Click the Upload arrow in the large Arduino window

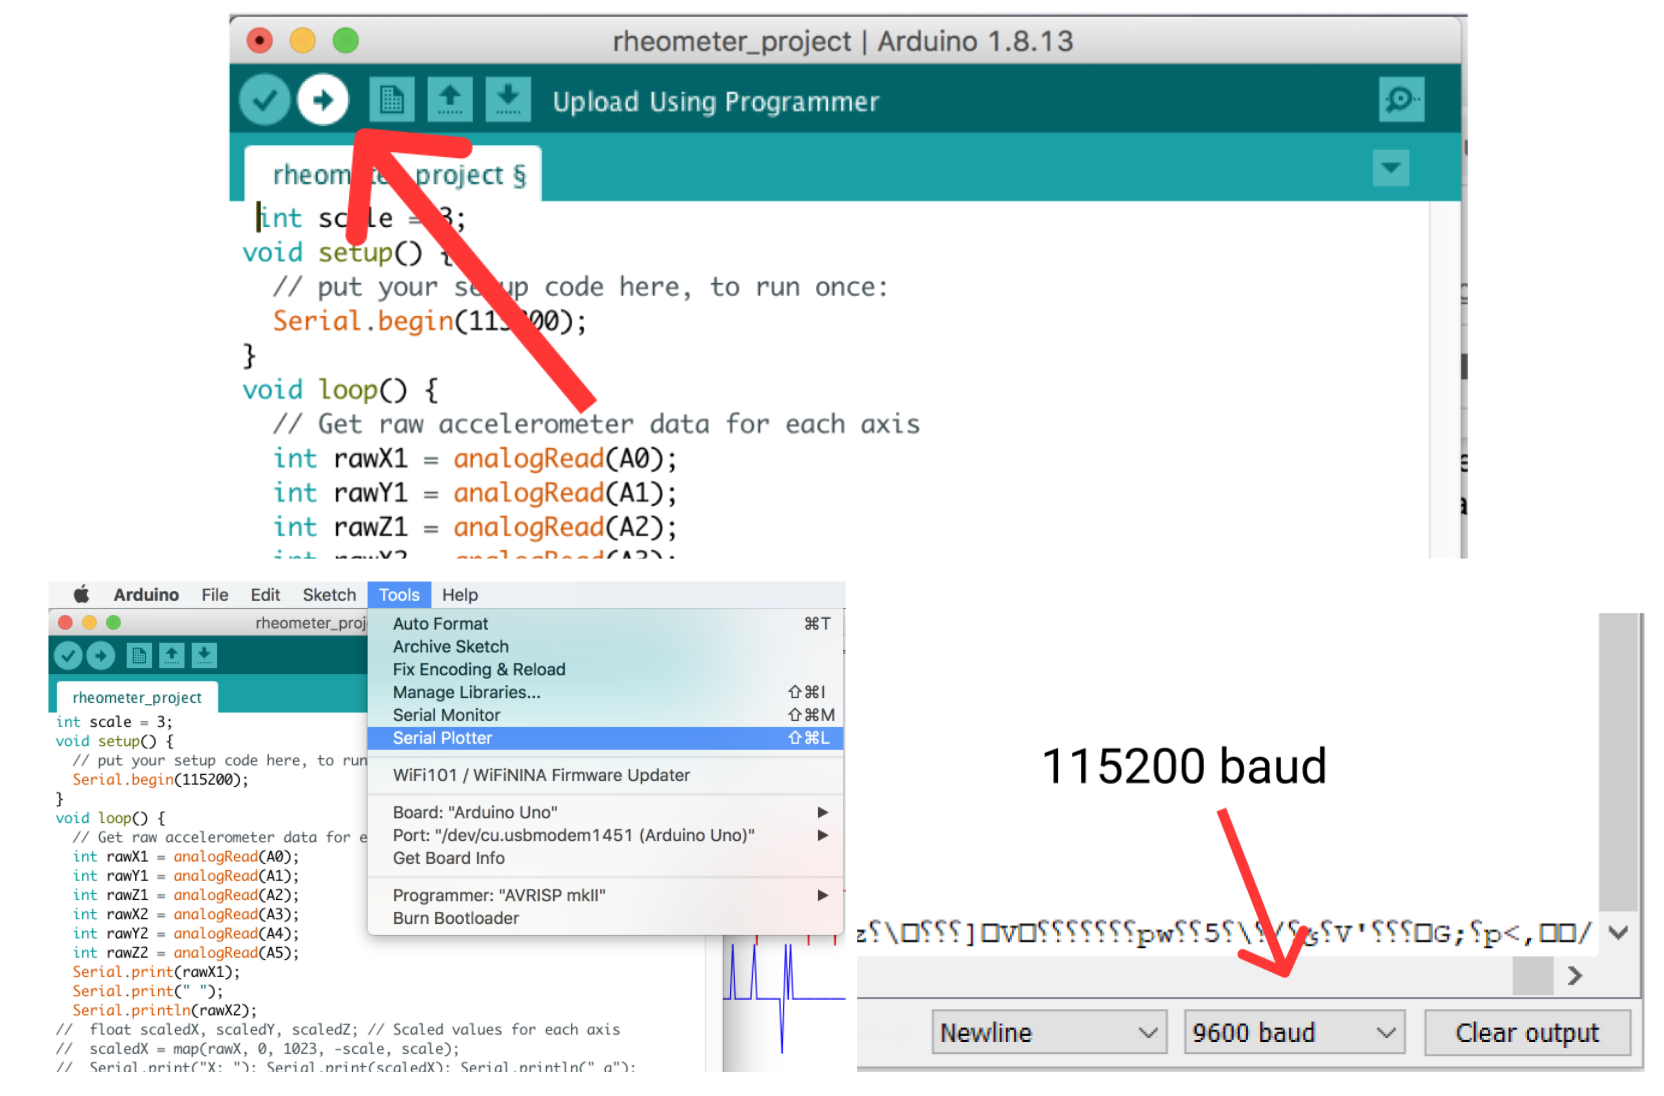323,100
